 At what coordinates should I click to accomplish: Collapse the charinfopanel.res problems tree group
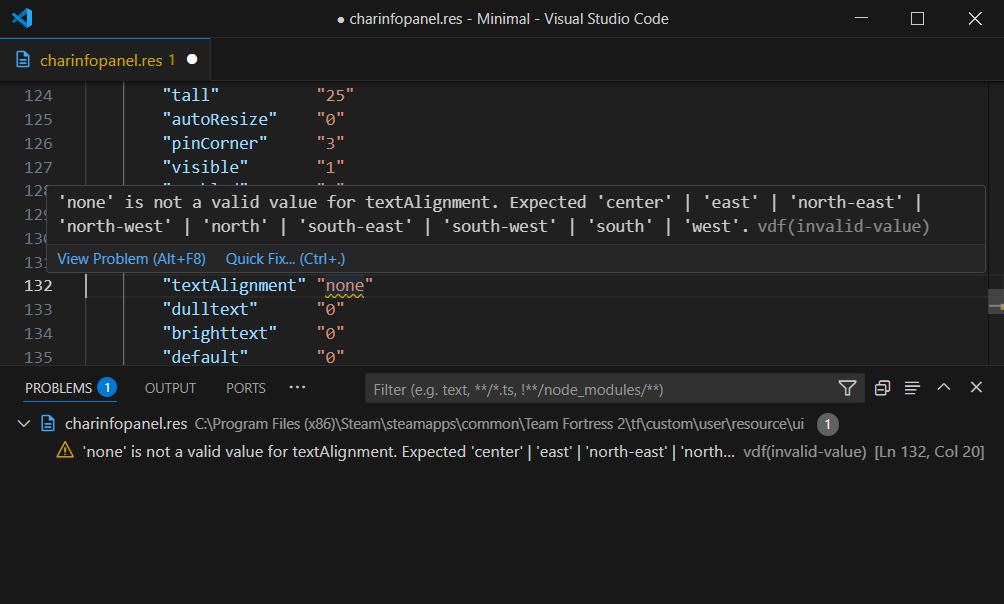click(x=24, y=423)
